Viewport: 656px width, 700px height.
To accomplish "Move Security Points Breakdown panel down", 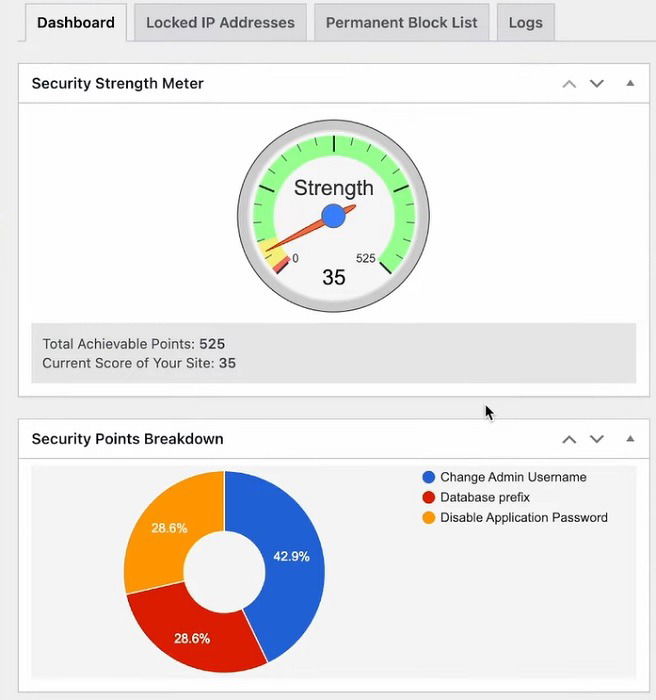I will tap(597, 439).
